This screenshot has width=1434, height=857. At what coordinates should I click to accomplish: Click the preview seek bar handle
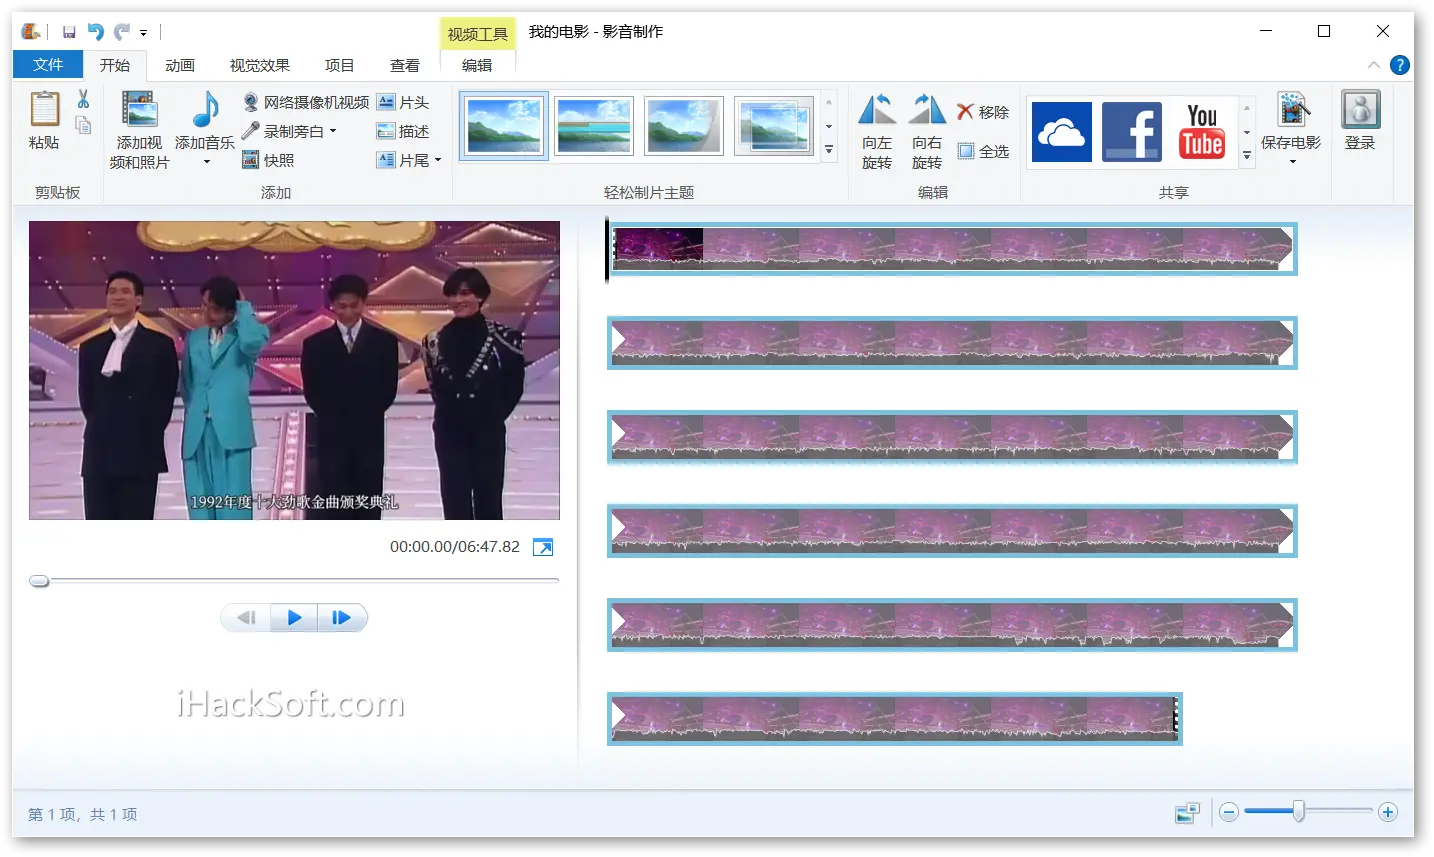39,581
